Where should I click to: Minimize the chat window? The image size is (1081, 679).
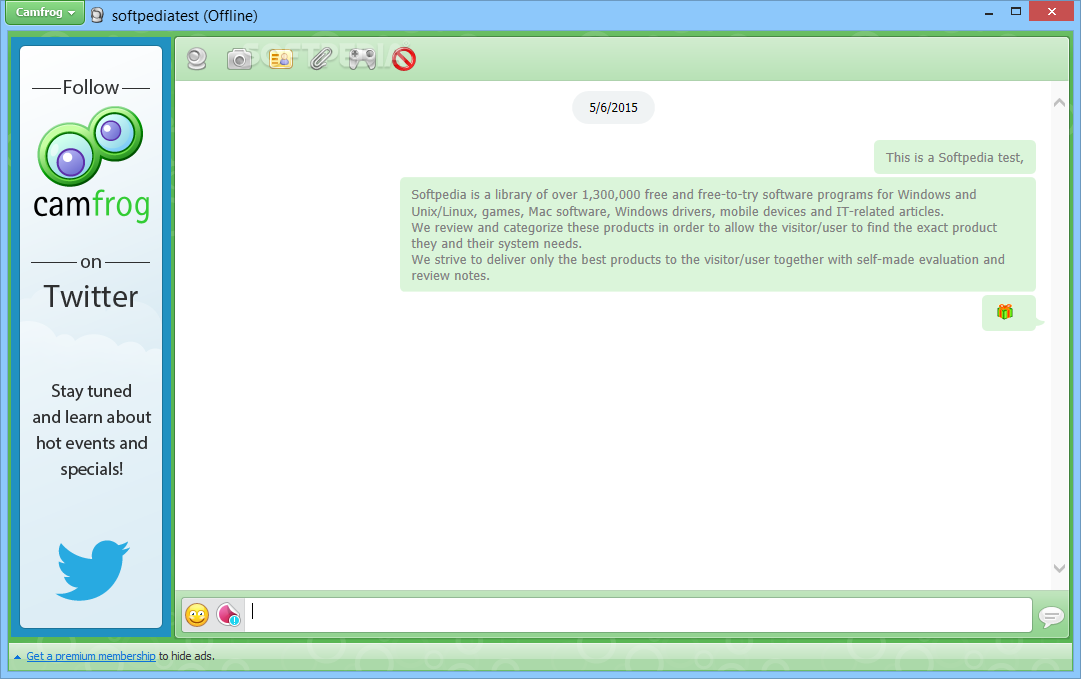[x=989, y=12]
